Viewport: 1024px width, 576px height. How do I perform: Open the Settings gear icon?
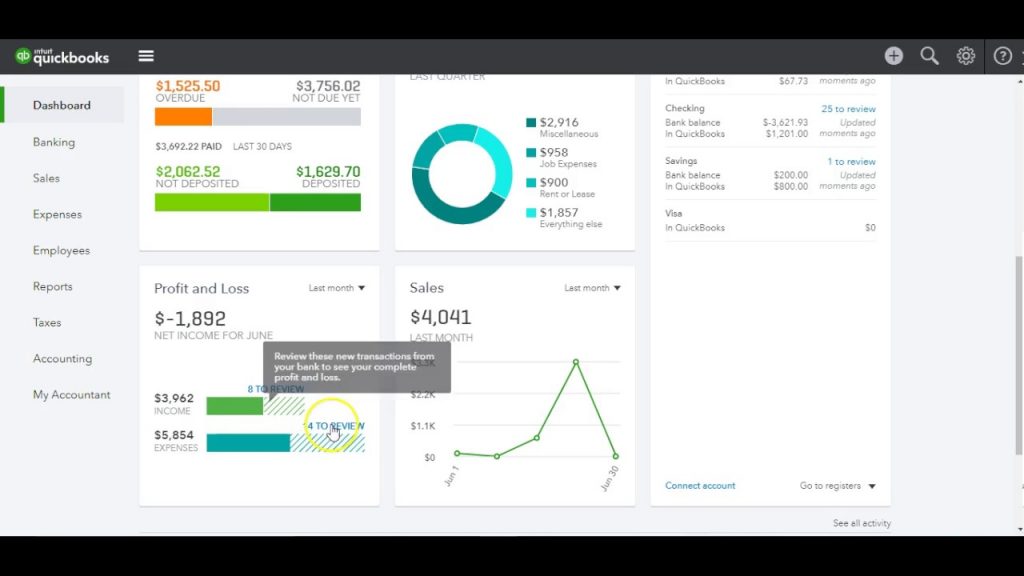[x=965, y=56]
